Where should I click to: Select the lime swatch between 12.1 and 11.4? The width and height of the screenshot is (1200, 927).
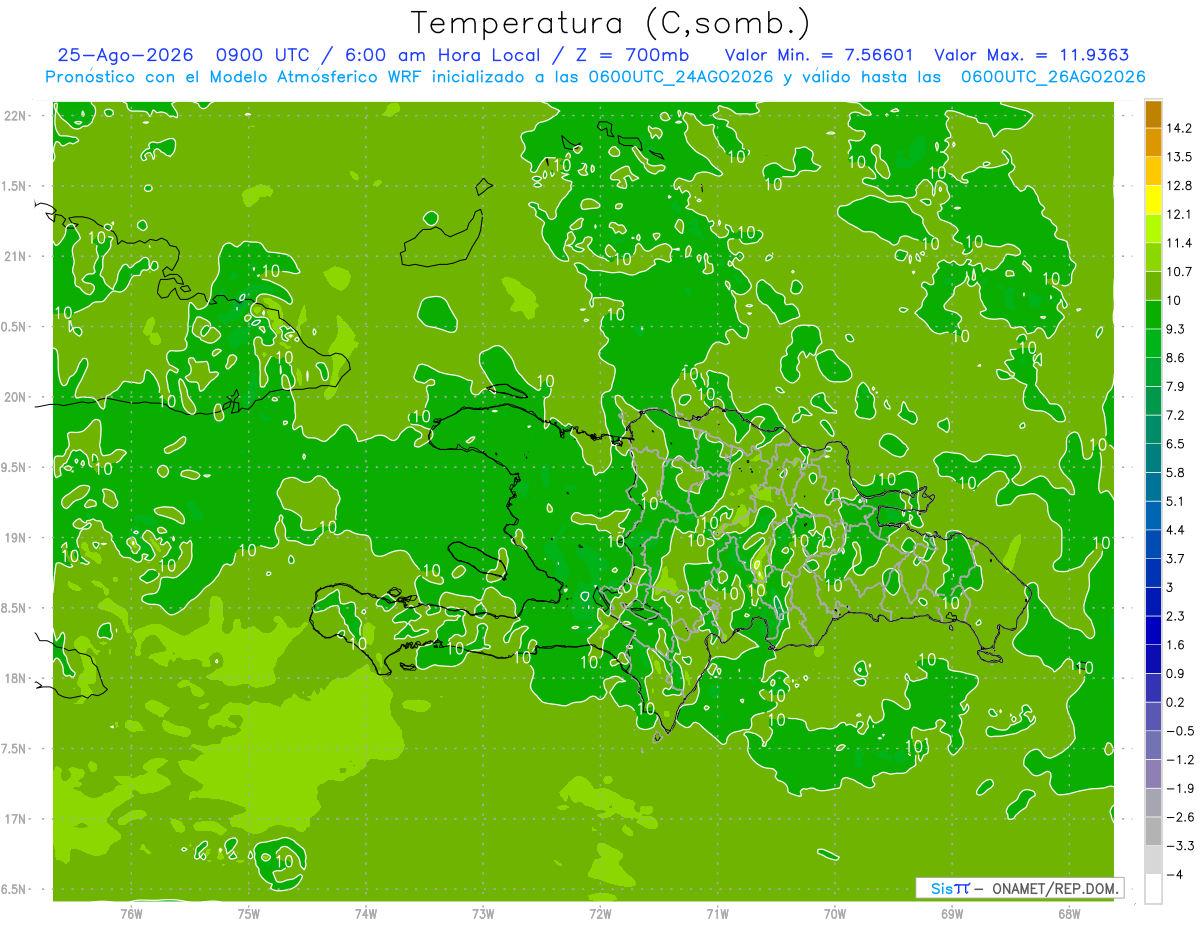(x=1153, y=228)
